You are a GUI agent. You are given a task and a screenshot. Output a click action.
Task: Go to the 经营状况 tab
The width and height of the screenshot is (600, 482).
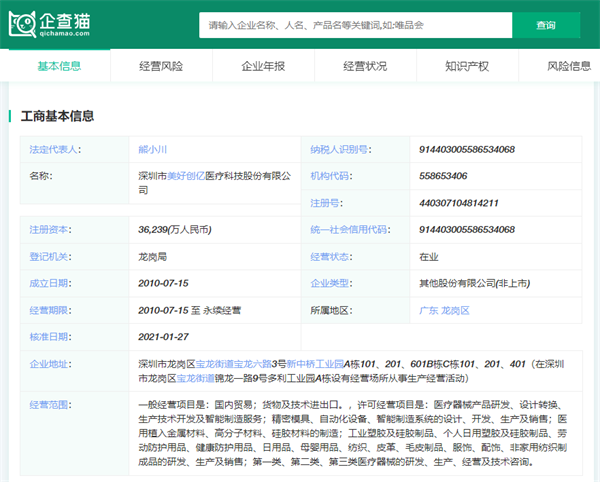click(365, 67)
